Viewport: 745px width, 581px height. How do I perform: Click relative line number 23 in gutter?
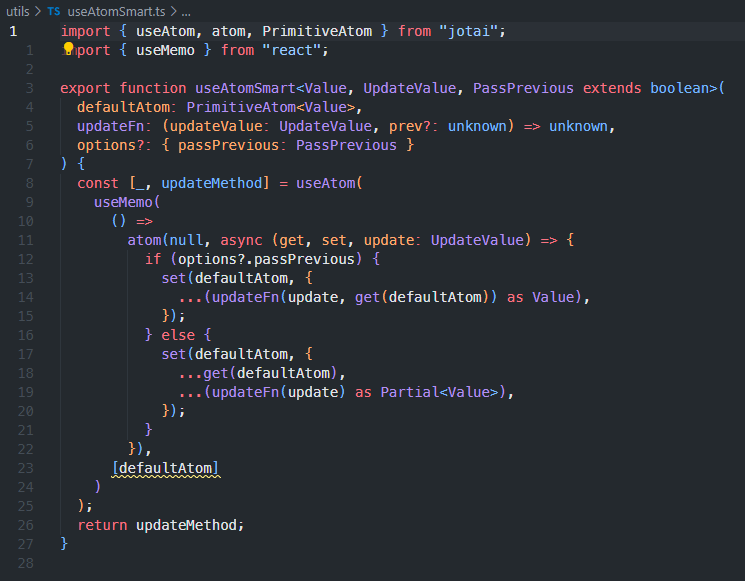[x=26, y=468]
